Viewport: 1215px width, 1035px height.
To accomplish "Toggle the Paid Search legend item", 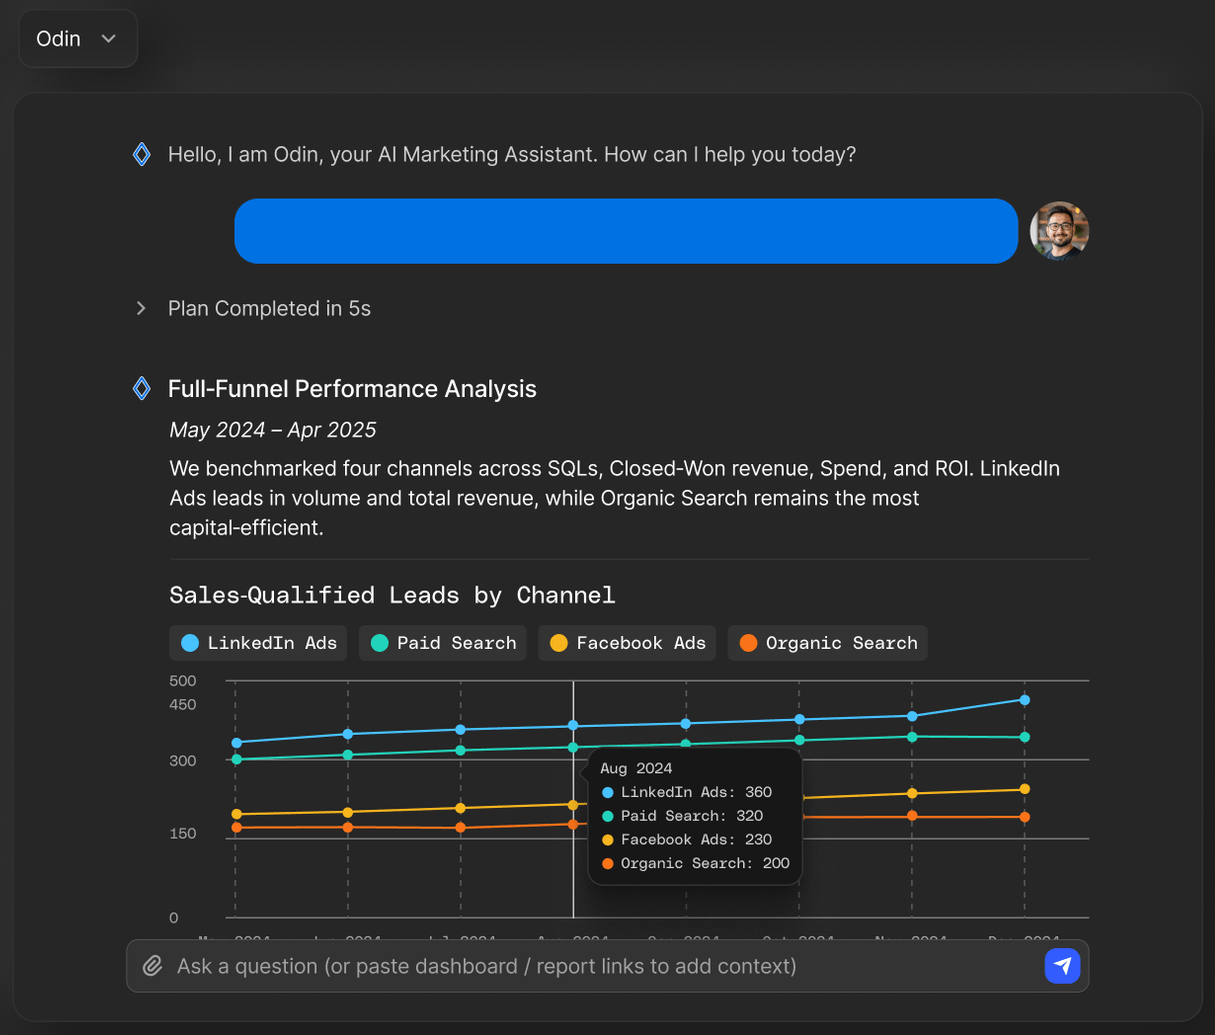I will click(x=443, y=643).
